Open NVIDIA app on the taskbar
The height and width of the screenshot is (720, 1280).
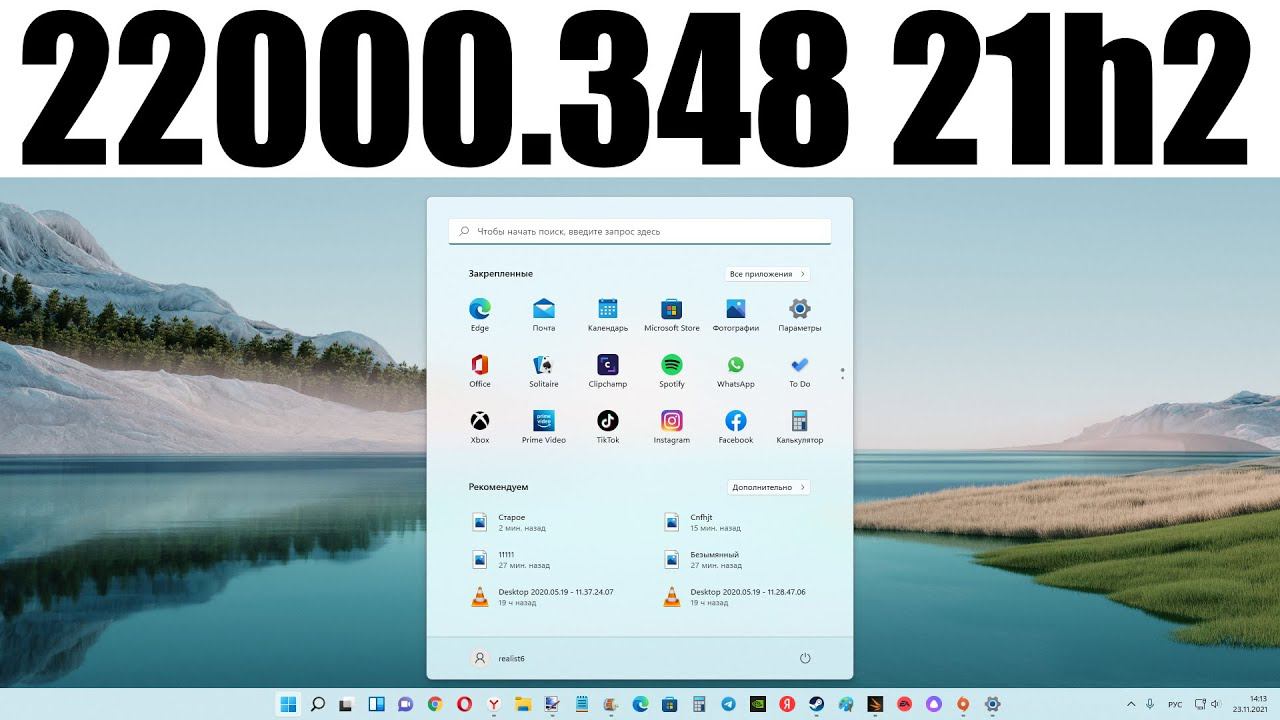758,704
